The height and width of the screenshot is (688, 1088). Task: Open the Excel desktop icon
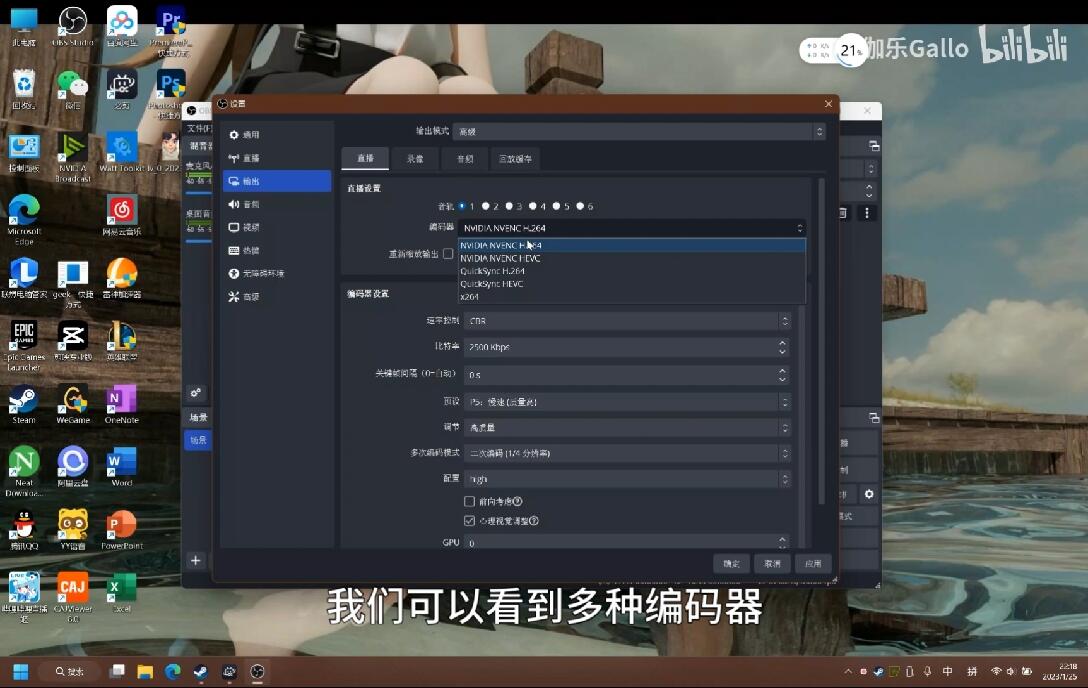tap(121, 592)
